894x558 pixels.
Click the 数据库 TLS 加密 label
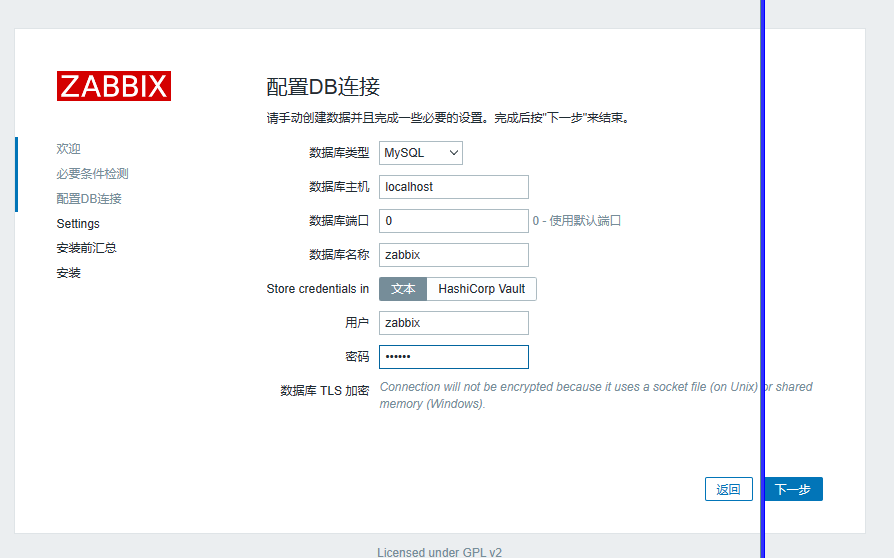point(325,390)
